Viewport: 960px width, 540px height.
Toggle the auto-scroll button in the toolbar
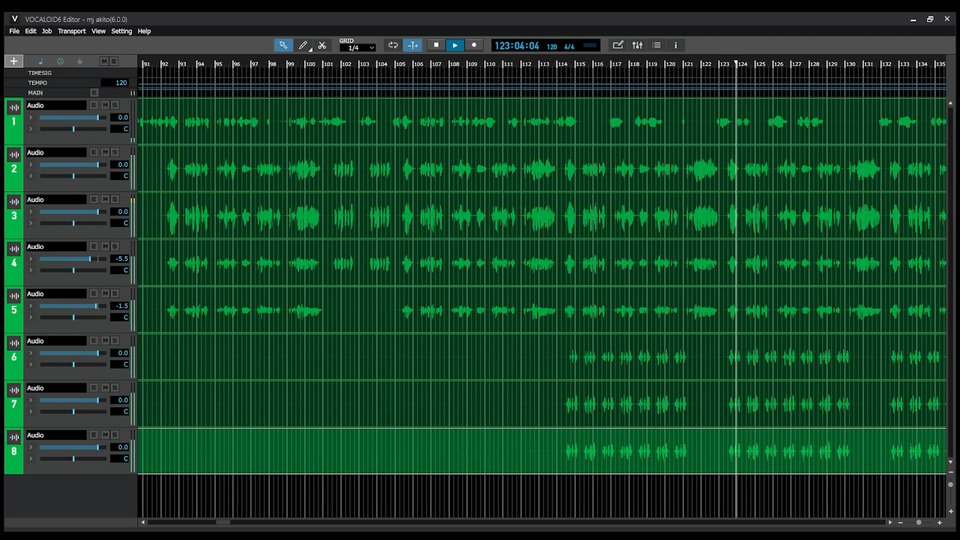(x=413, y=45)
